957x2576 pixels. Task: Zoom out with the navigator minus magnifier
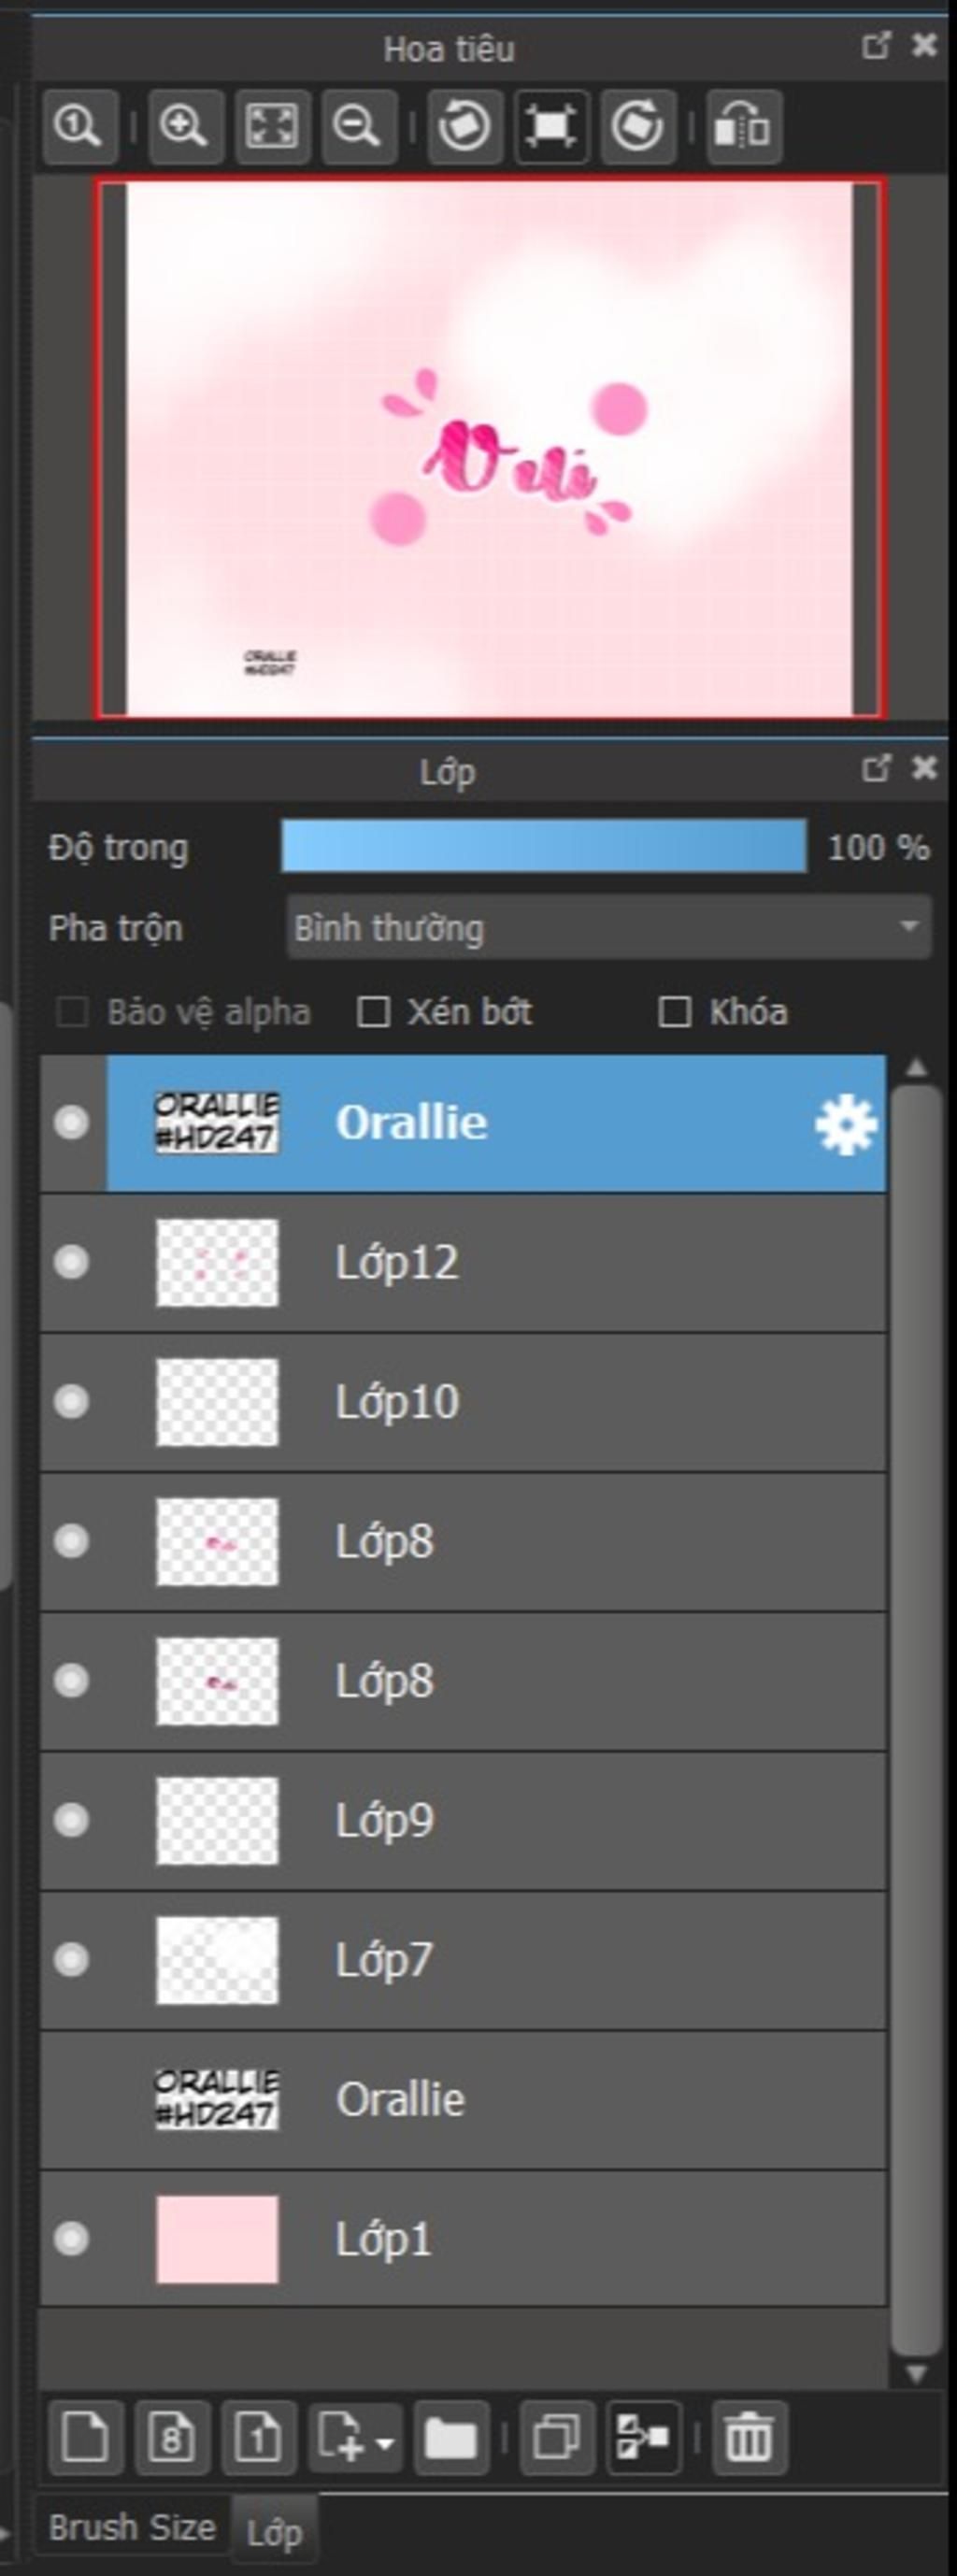[x=358, y=127]
